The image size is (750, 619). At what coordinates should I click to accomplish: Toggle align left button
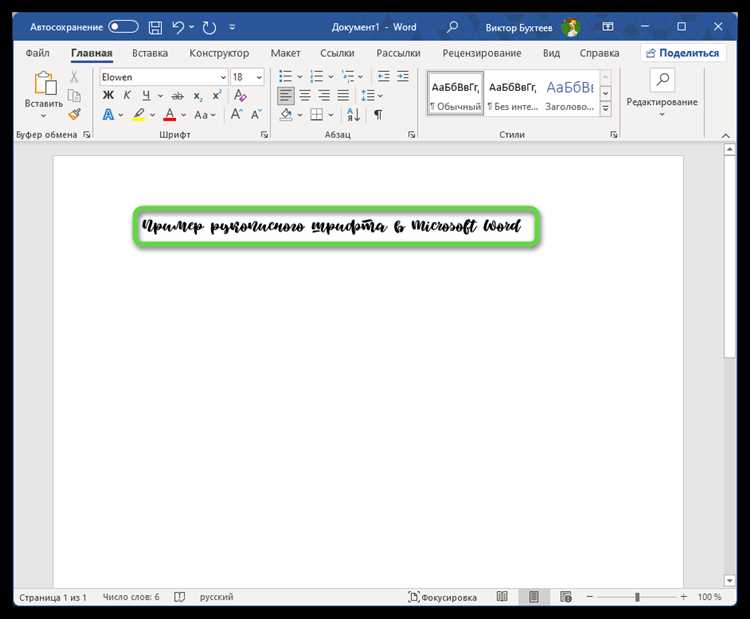pos(286,96)
